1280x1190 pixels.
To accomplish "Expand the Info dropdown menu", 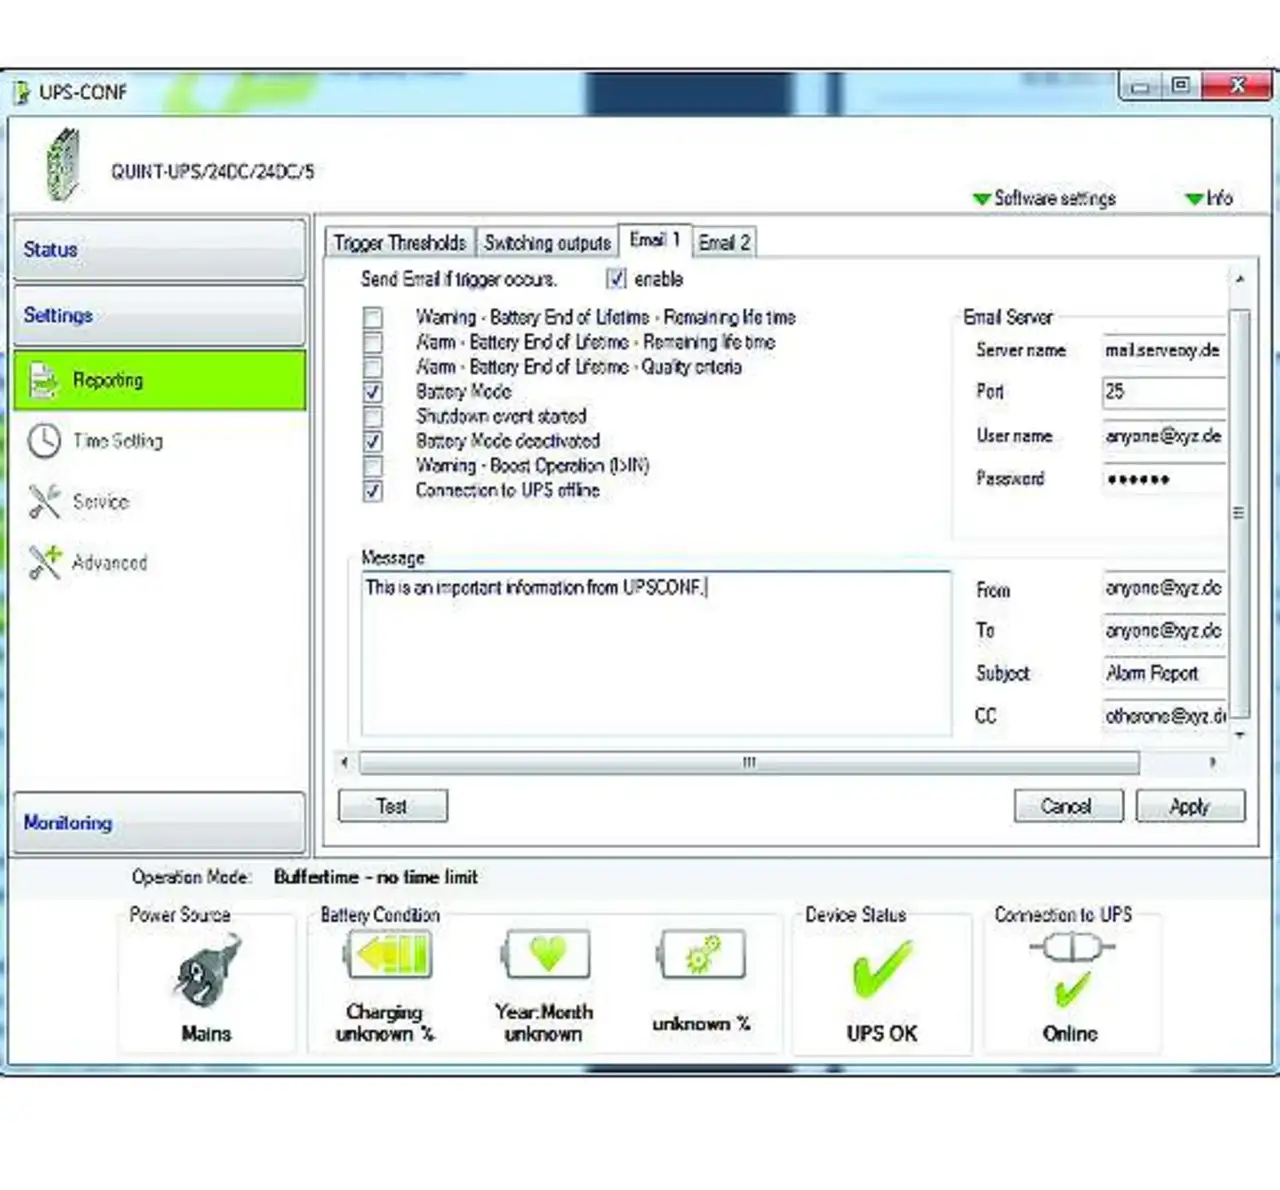I will point(1209,199).
